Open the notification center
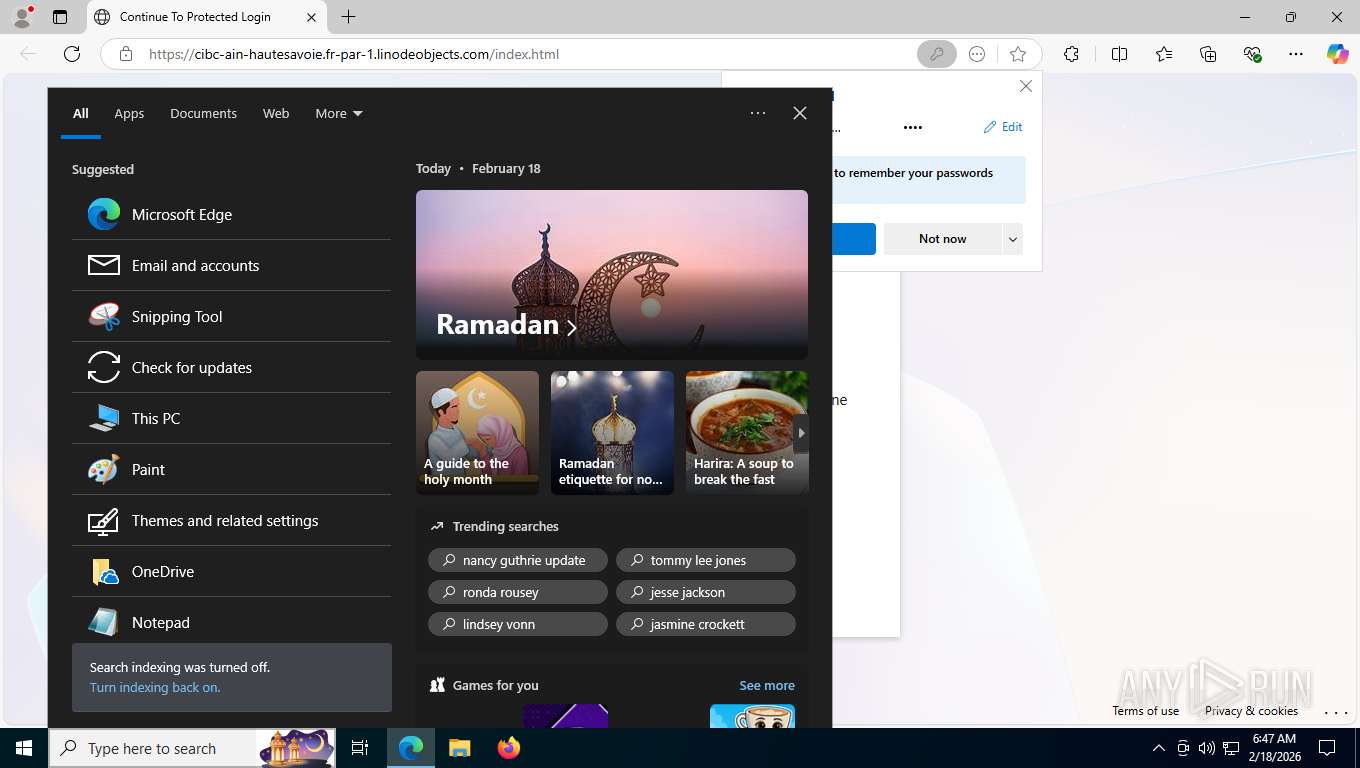1360x768 pixels. (1327, 748)
